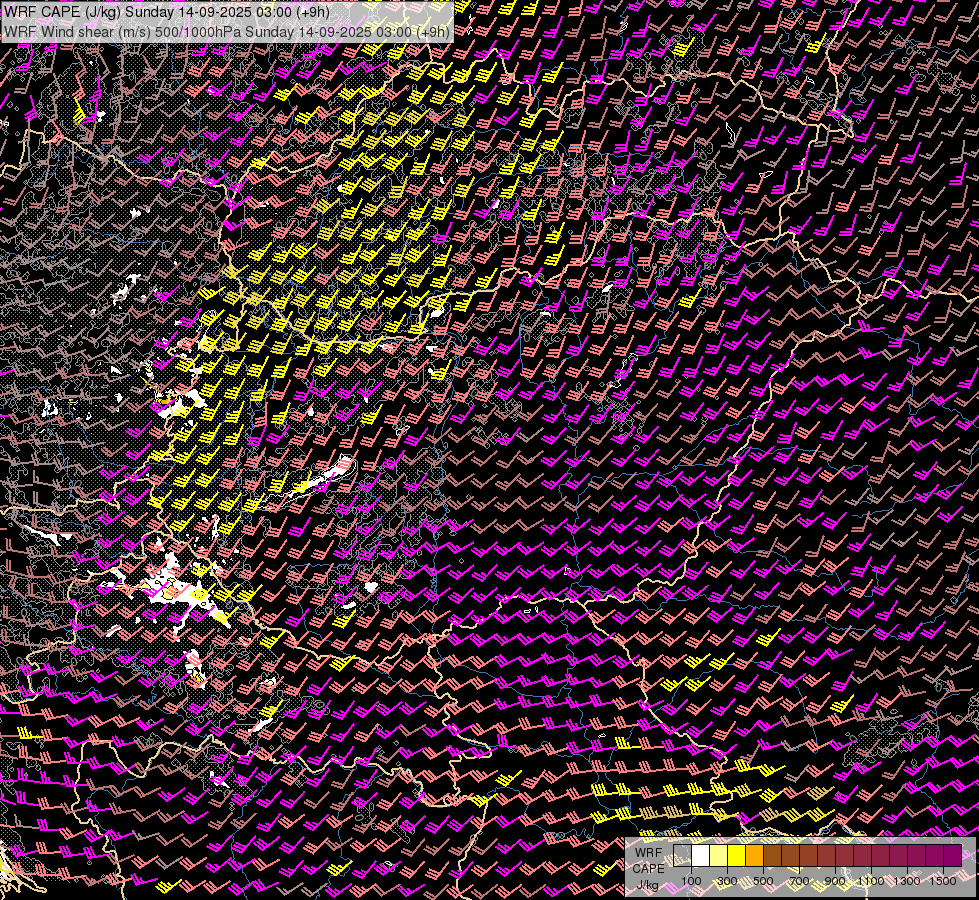The width and height of the screenshot is (979, 900).
Task: Click the 1500 legend scale label
Action: tap(943, 881)
